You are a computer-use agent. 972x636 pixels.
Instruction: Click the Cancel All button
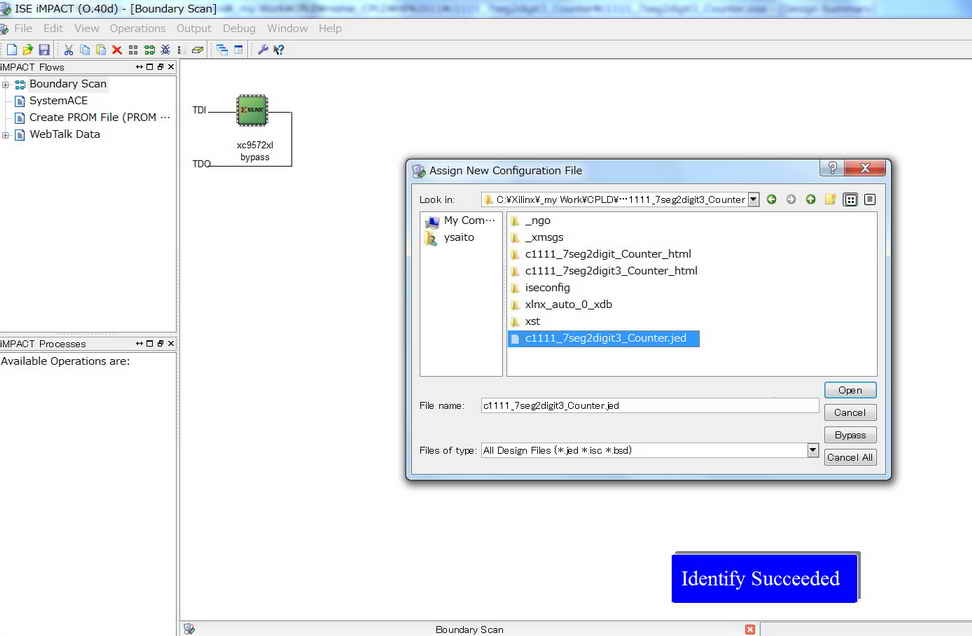(850, 457)
